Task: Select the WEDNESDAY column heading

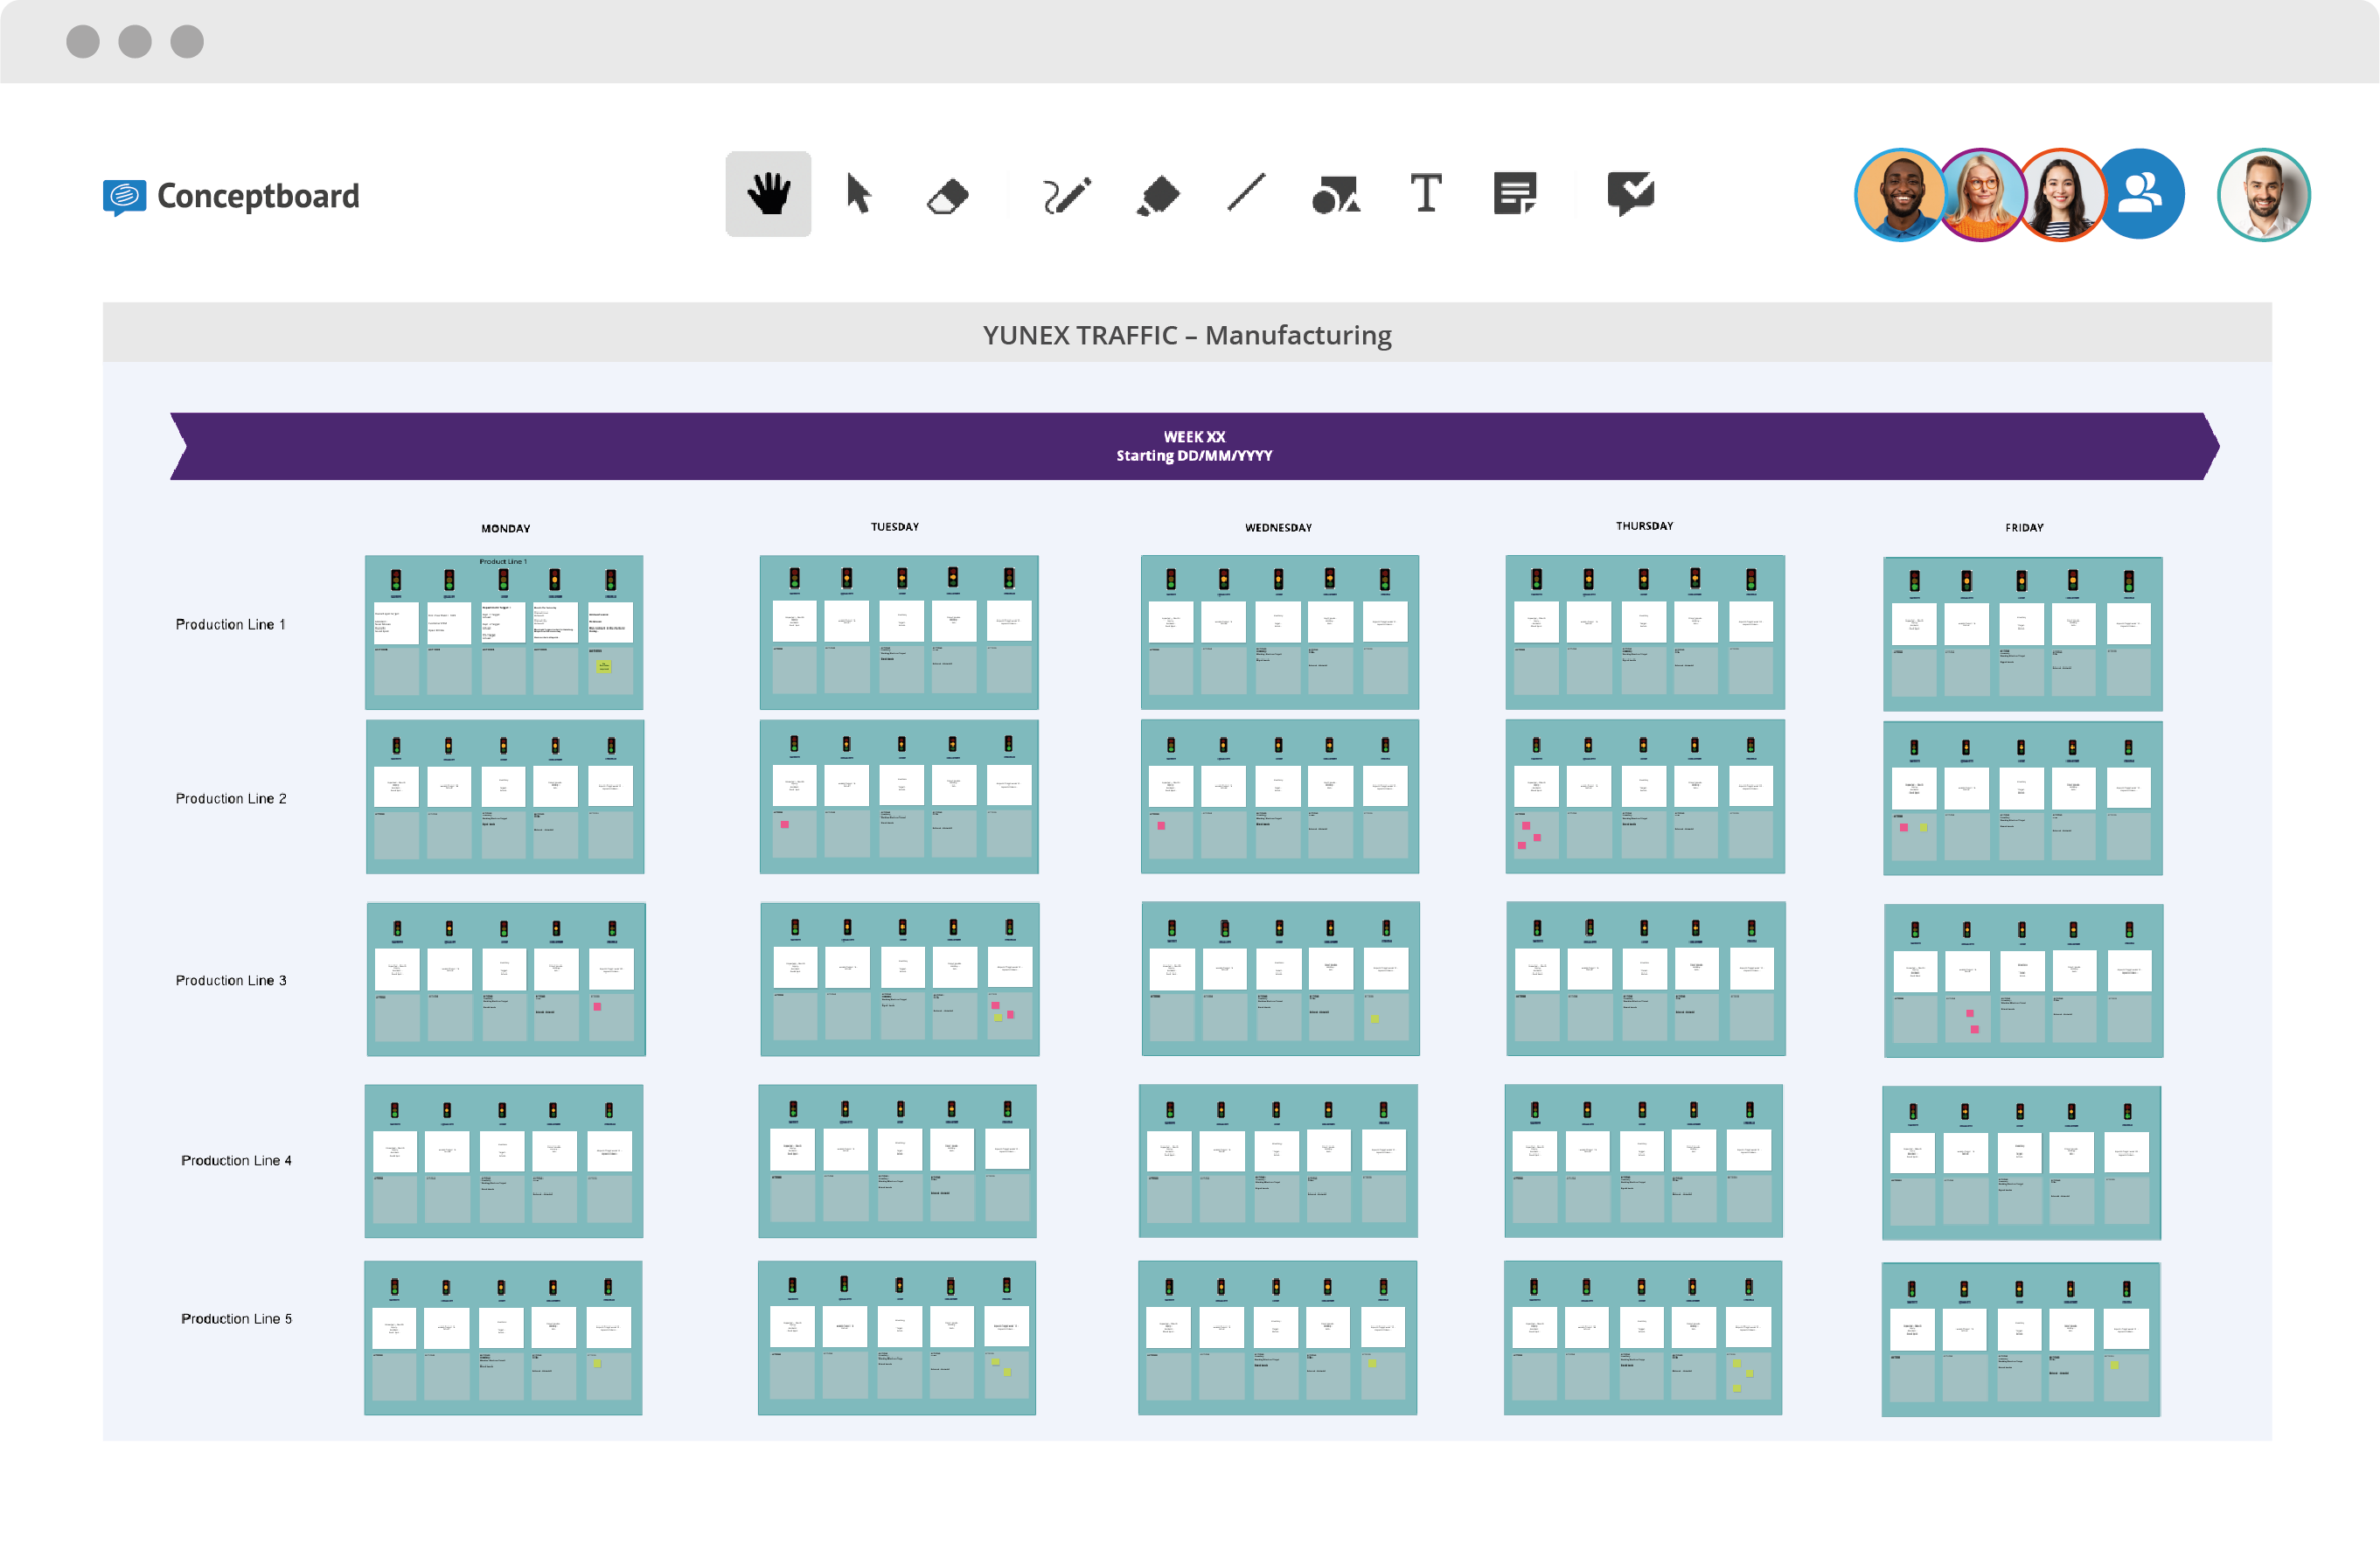Action: tap(1278, 527)
